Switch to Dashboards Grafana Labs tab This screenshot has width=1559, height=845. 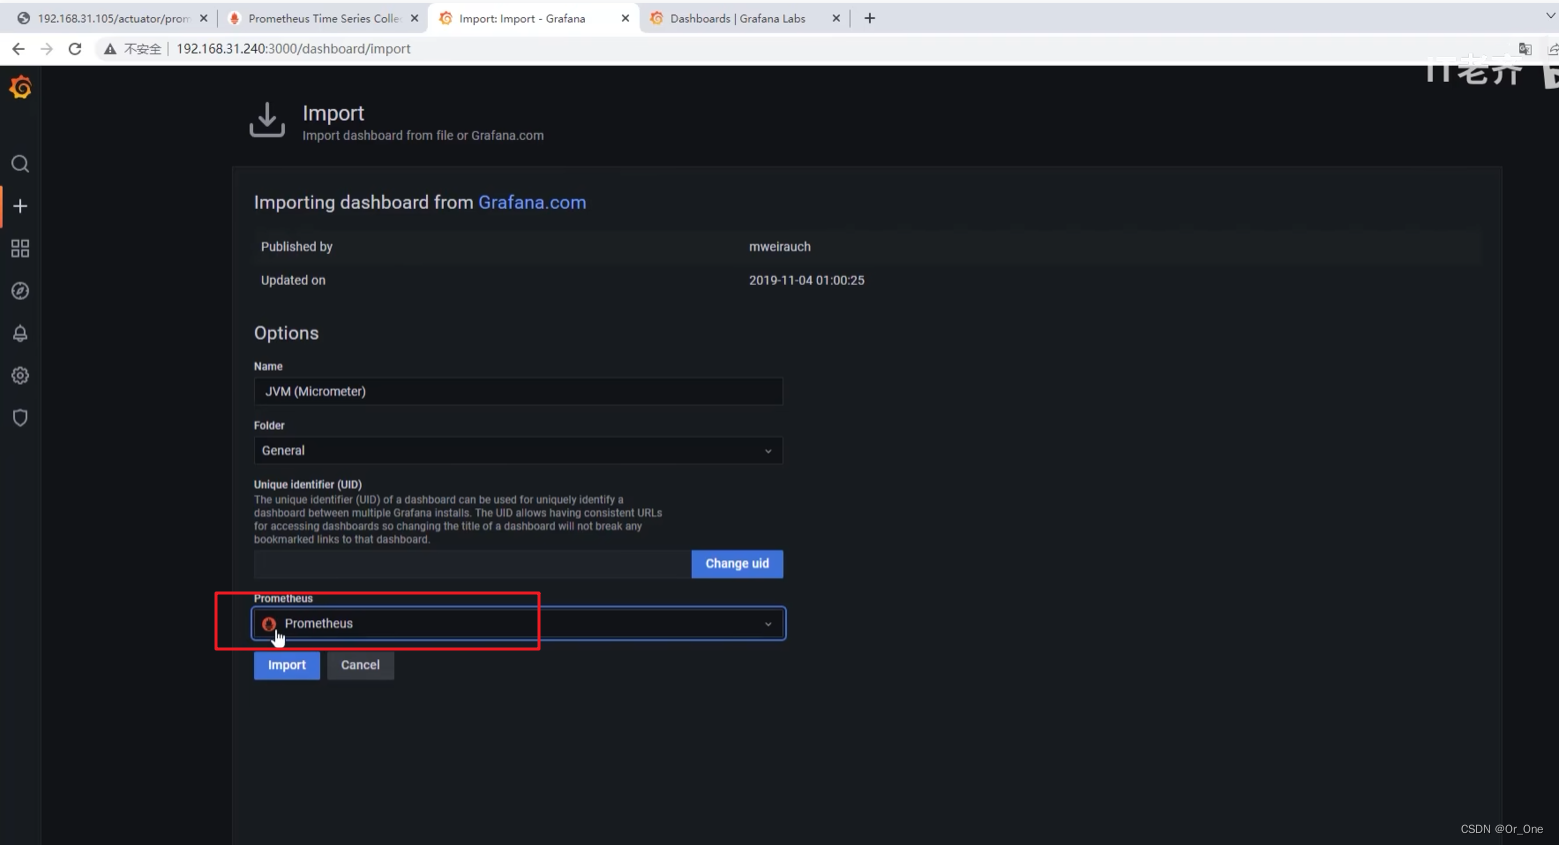(745, 18)
